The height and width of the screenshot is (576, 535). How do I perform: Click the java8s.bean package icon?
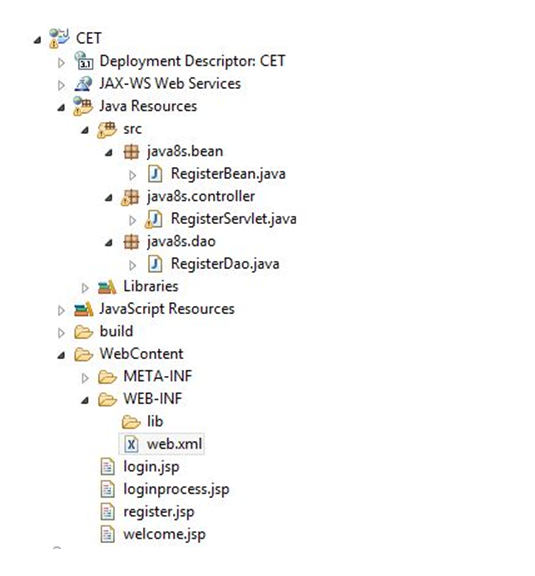[131, 152]
